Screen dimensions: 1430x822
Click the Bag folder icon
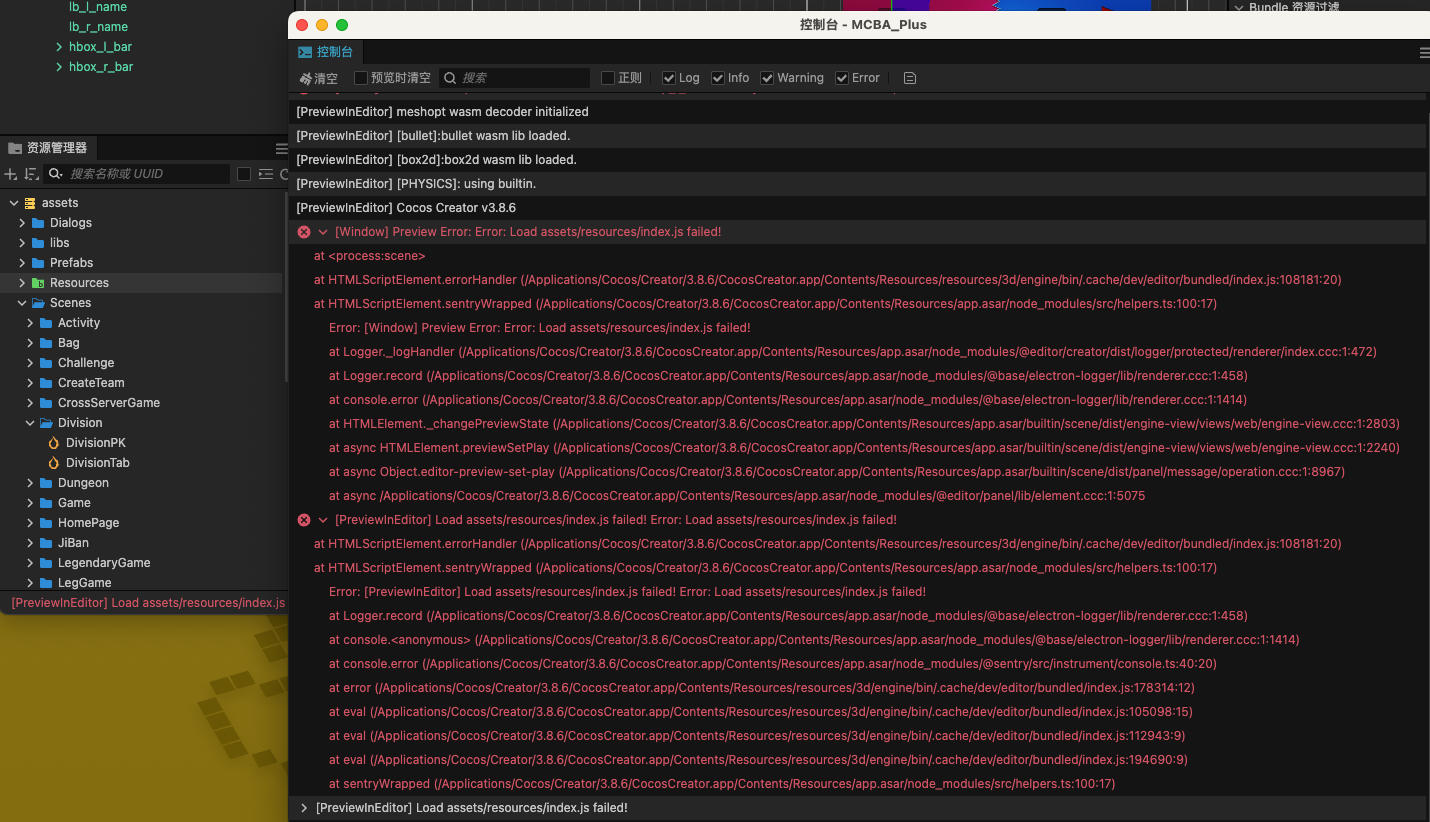click(46, 343)
